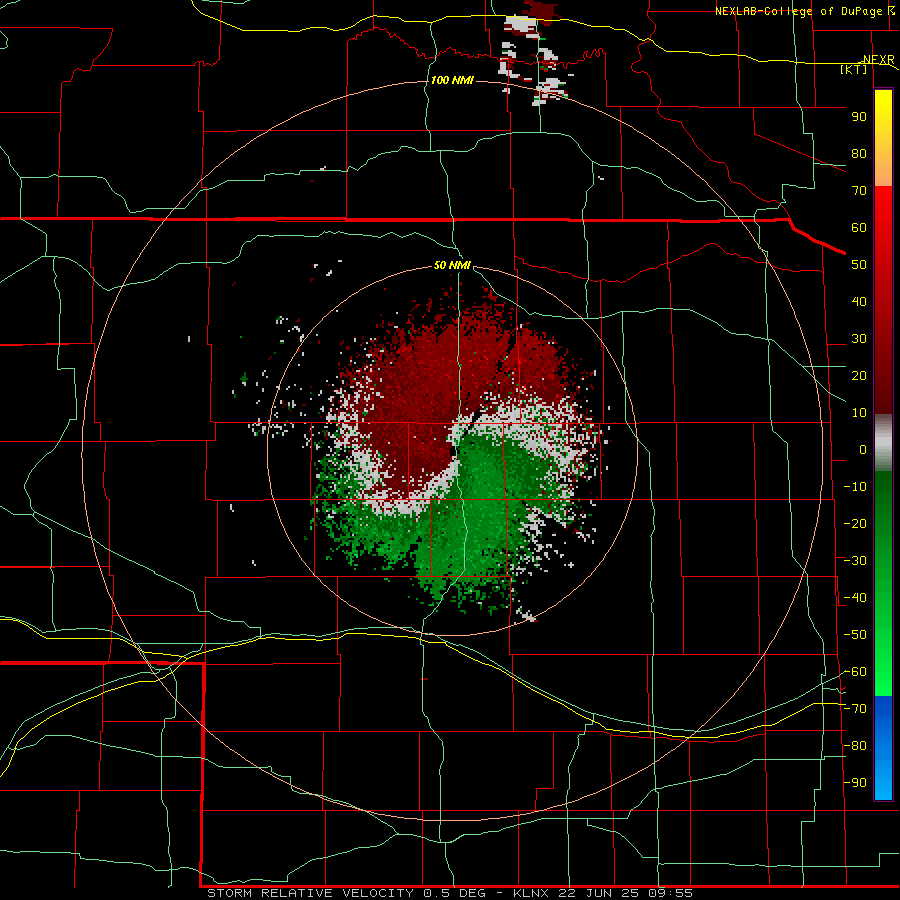This screenshot has height=900, width=900.
Task: Click the '100 NMI' range ring label
Action: [452, 80]
